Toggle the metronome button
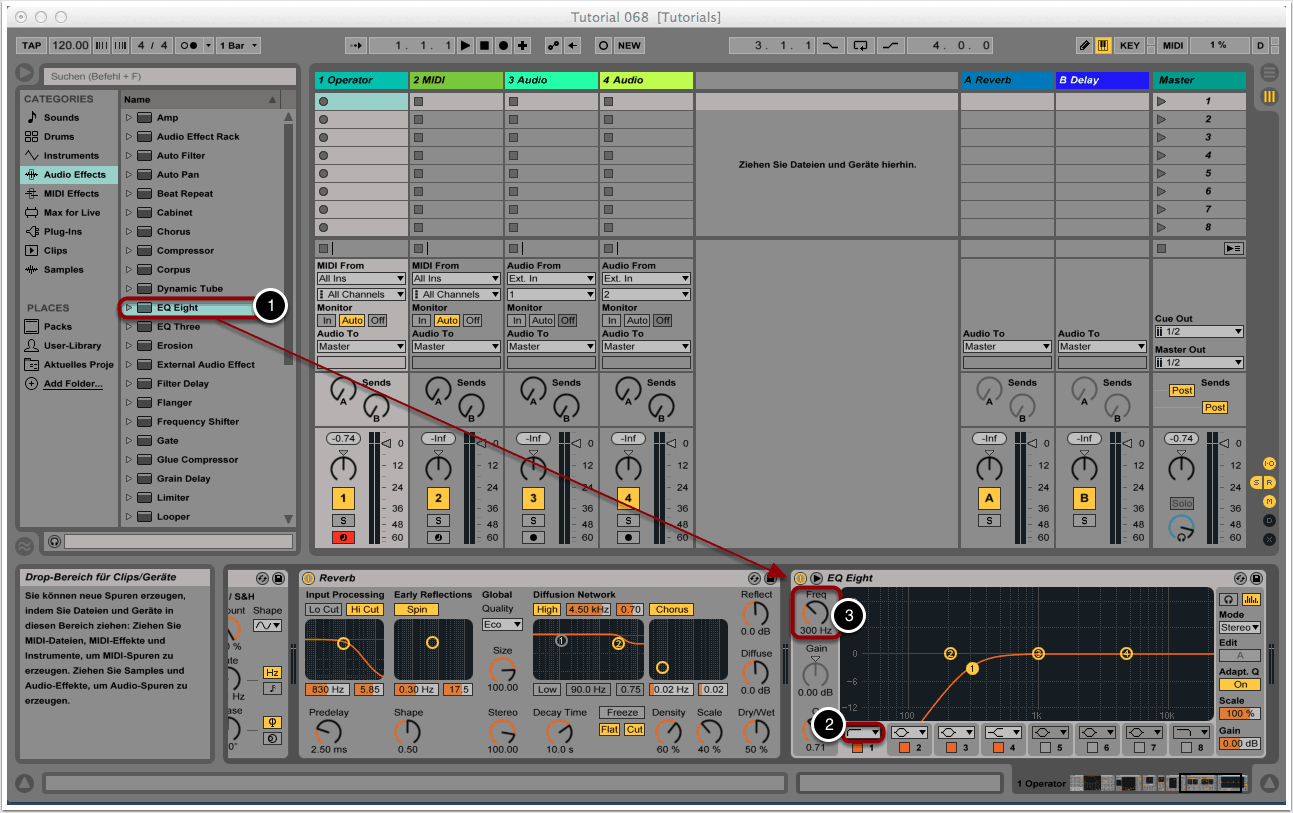Viewport: 1293px width, 813px height. pos(188,46)
